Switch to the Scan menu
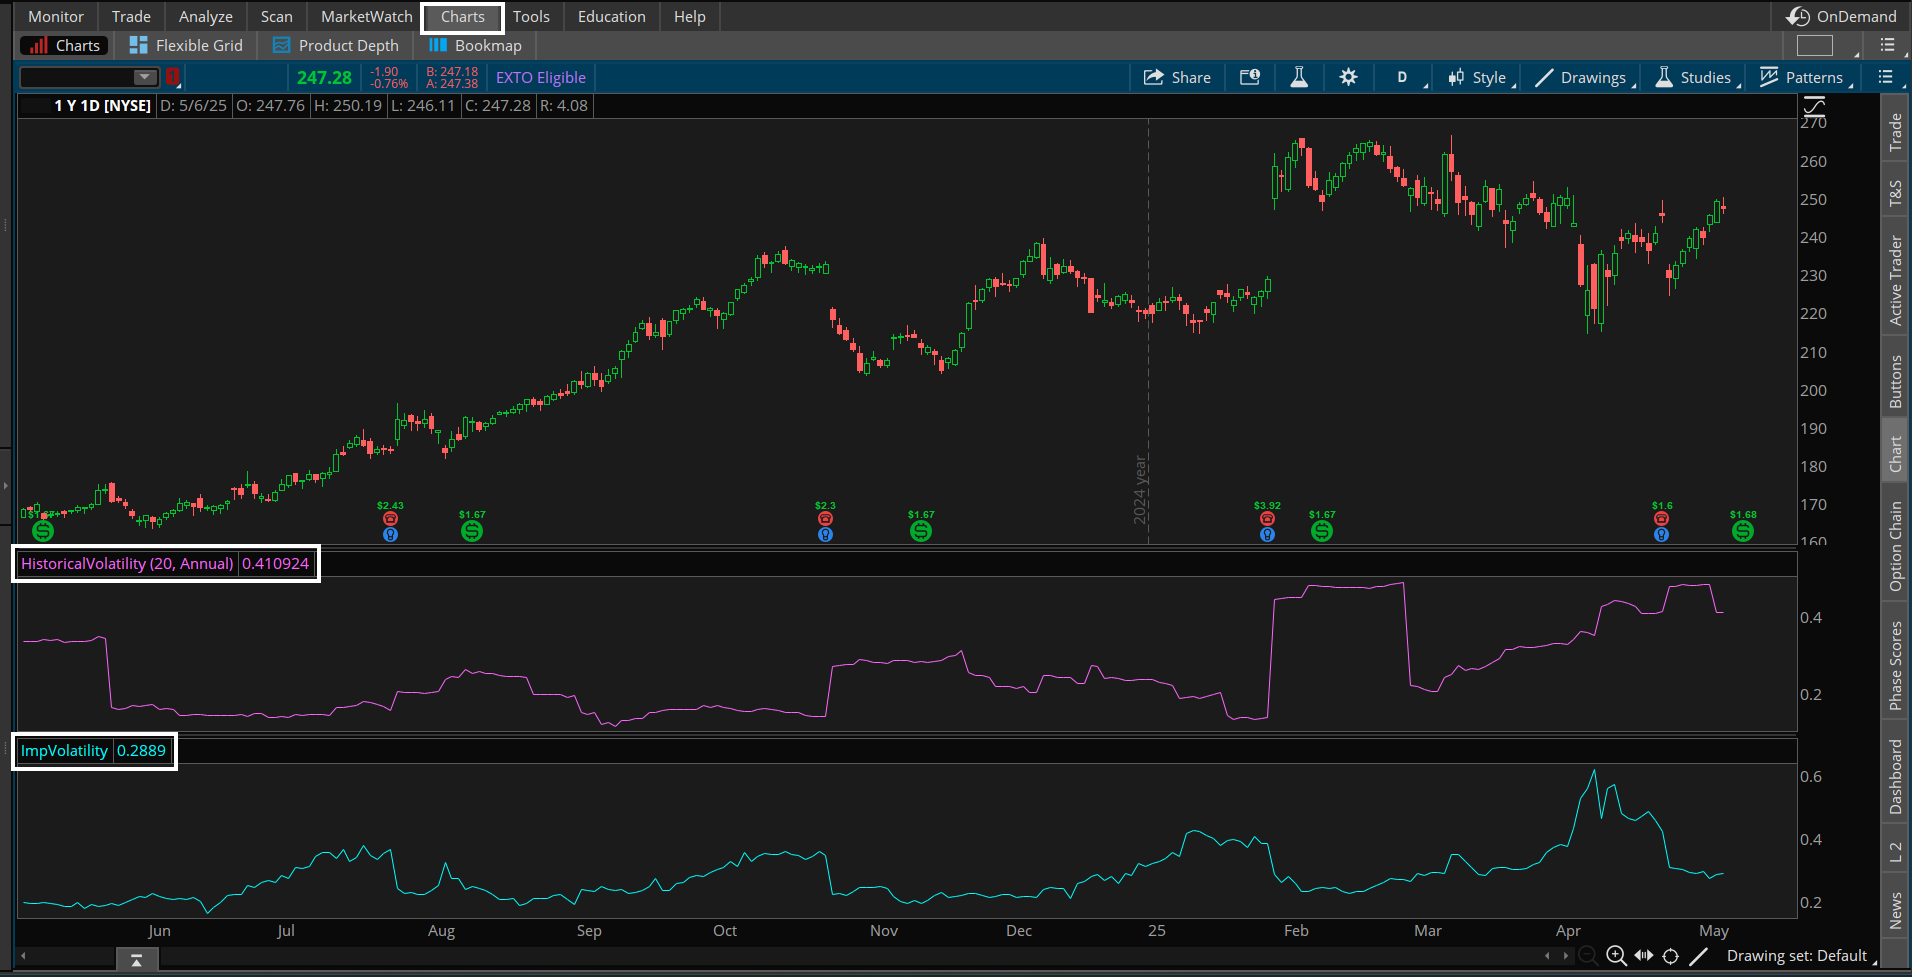This screenshot has width=1912, height=977. coord(276,16)
